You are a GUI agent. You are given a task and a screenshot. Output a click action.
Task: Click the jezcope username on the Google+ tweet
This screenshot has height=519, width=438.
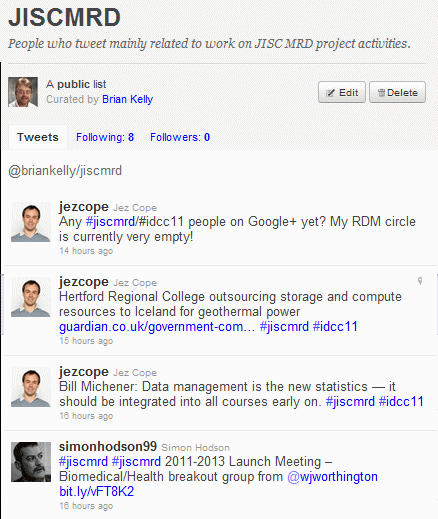(84, 207)
